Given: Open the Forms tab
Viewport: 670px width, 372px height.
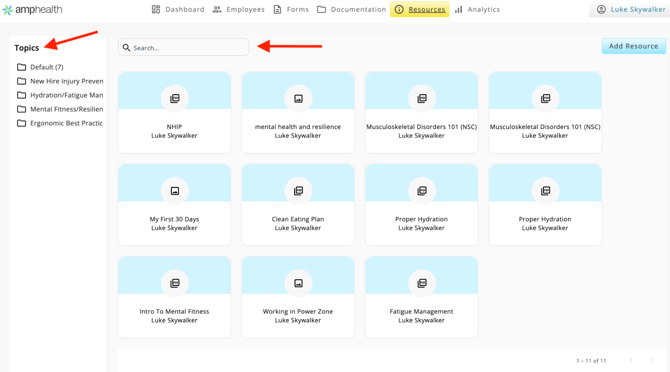Looking at the screenshot, I should [x=291, y=9].
